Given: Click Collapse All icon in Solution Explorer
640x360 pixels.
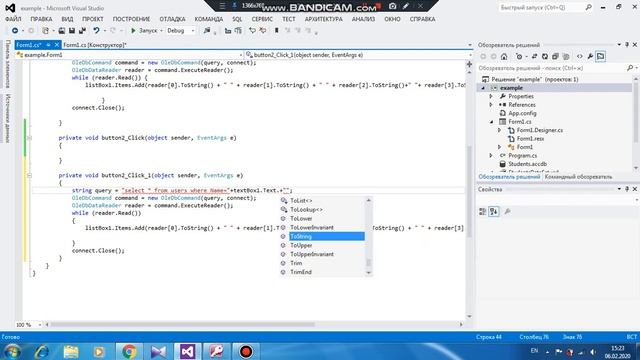Looking at the screenshot, I should (555, 56).
